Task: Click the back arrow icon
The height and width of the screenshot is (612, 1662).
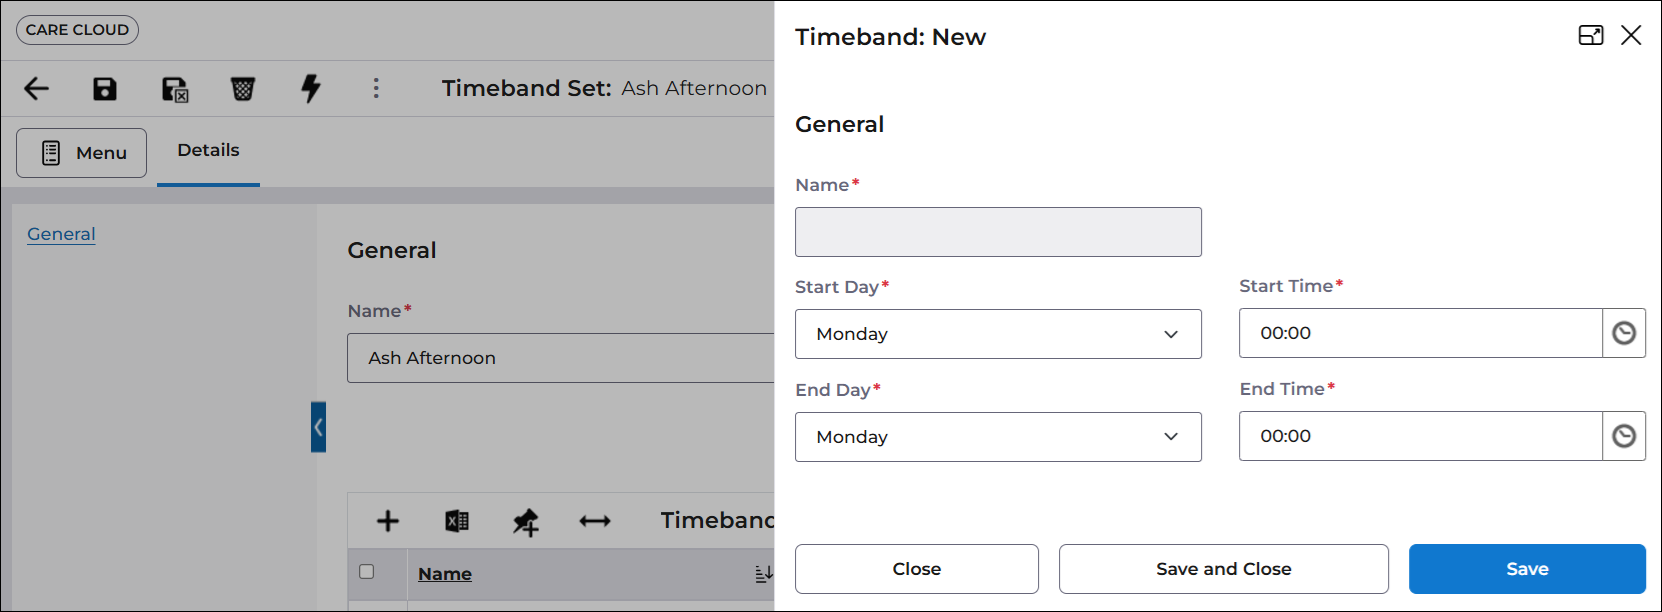Action: click(37, 89)
